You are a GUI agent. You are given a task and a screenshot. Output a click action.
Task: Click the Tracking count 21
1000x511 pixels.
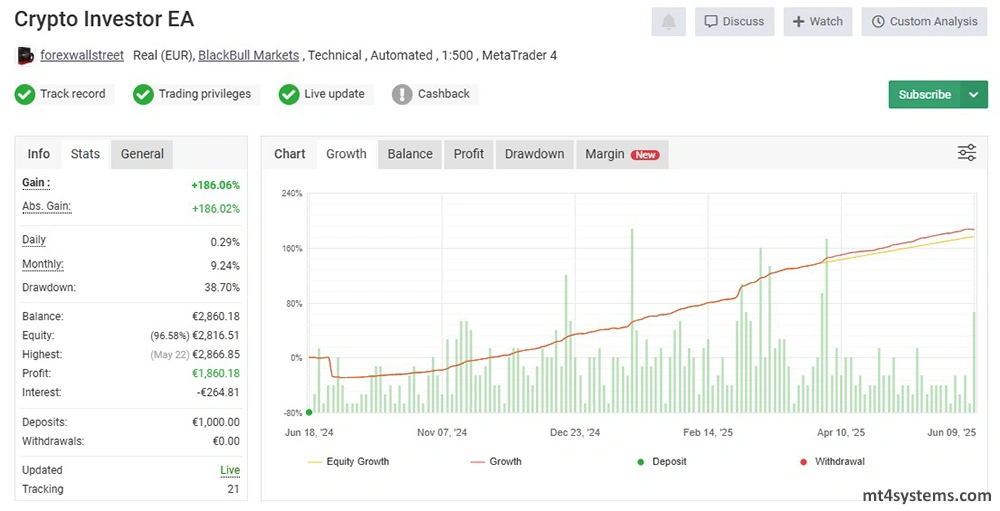coord(233,489)
